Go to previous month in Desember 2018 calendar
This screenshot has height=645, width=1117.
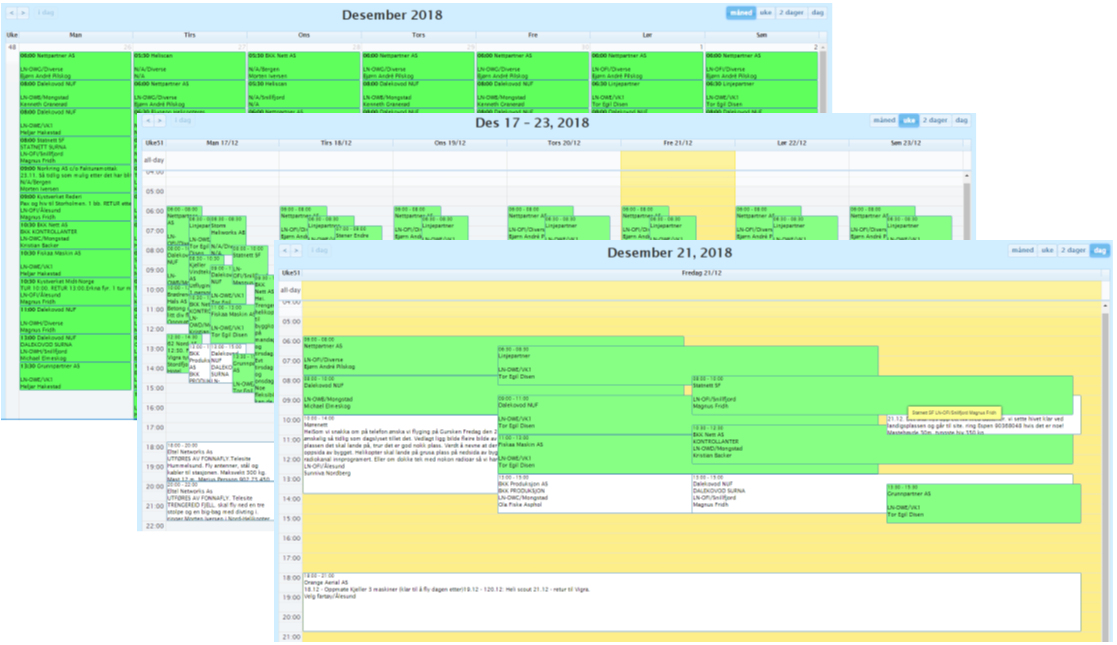click(11, 13)
